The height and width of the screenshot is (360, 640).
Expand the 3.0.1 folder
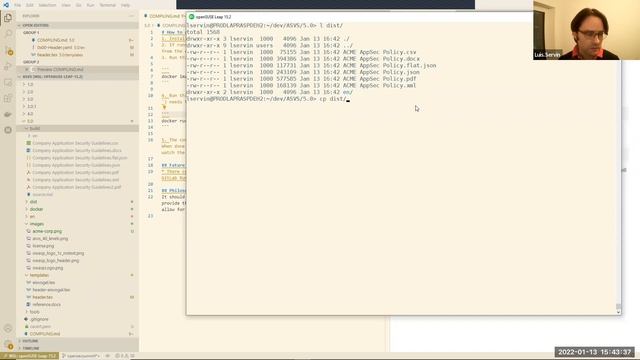78,107
